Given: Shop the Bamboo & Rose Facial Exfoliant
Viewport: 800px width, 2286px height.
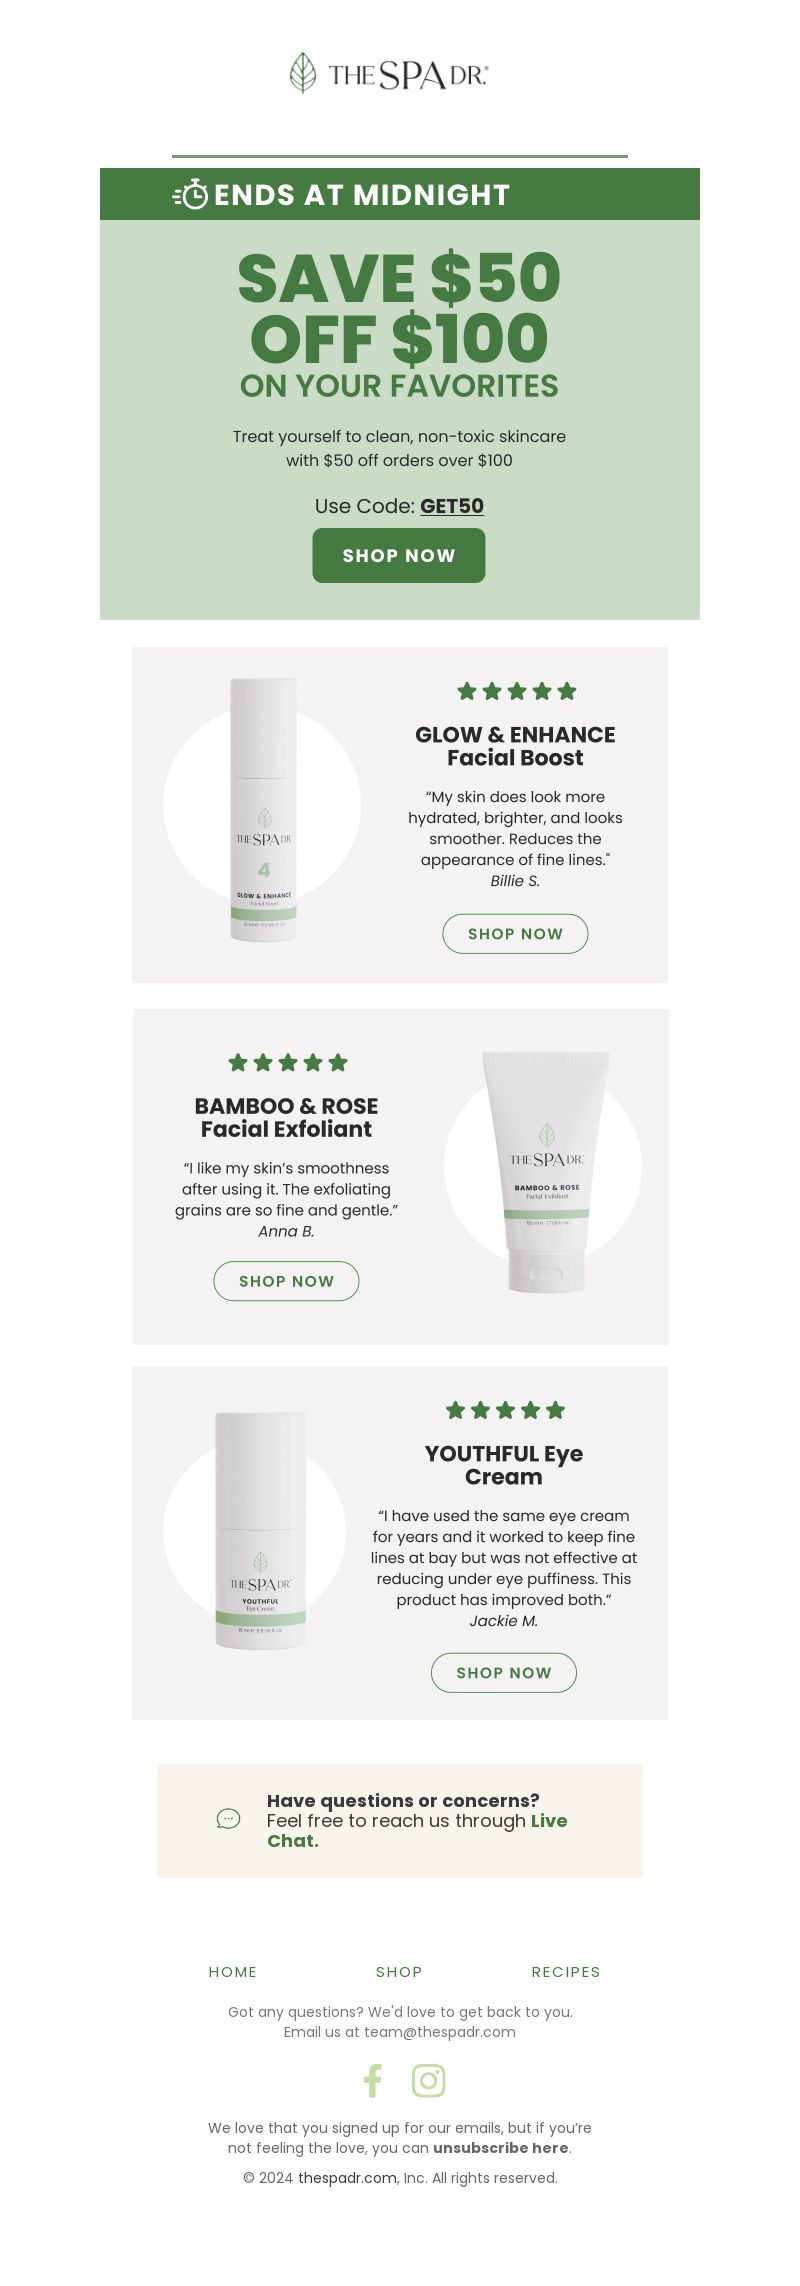Looking at the screenshot, I should [x=286, y=1281].
